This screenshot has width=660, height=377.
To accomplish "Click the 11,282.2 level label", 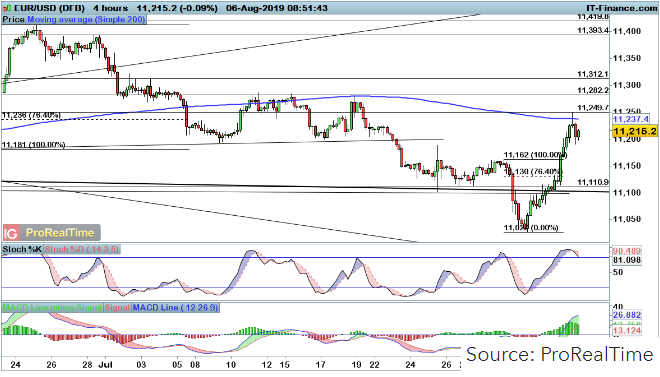I will [x=593, y=90].
